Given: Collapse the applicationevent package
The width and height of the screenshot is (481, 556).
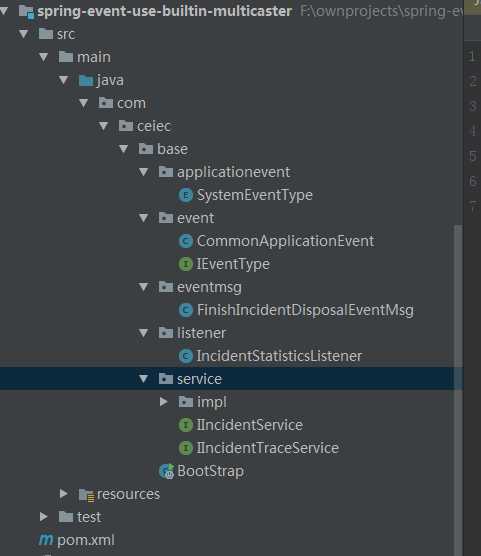Looking at the screenshot, I should 144,172.
